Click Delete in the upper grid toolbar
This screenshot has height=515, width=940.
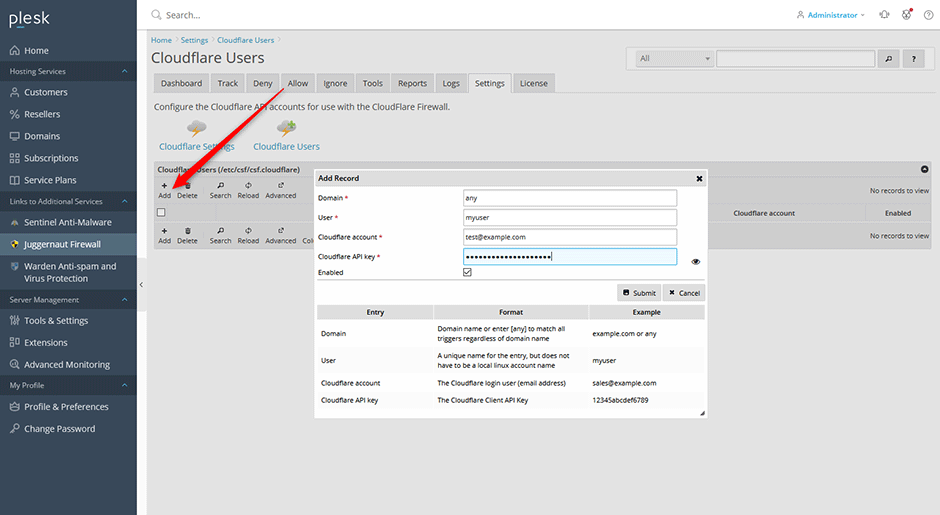click(x=187, y=191)
